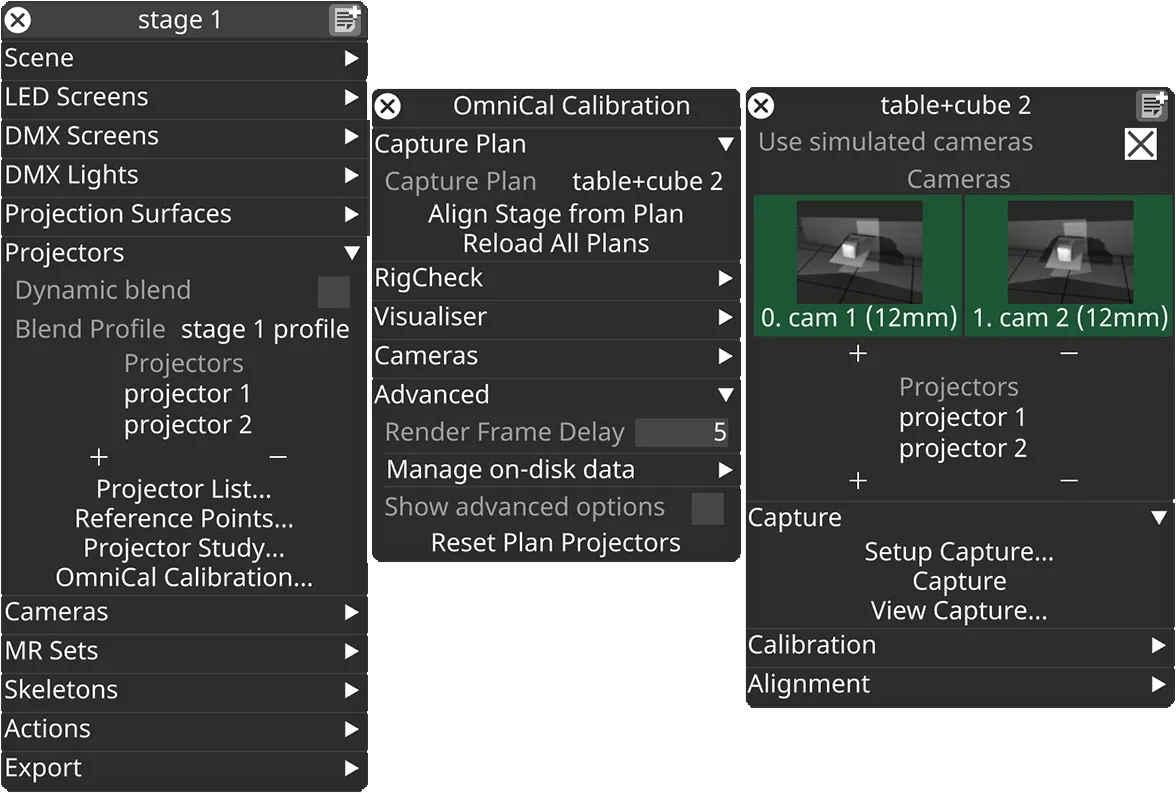Viewport: 1176px width, 793px height.
Task: Enable Show advanced options checkbox
Action: [x=707, y=508]
